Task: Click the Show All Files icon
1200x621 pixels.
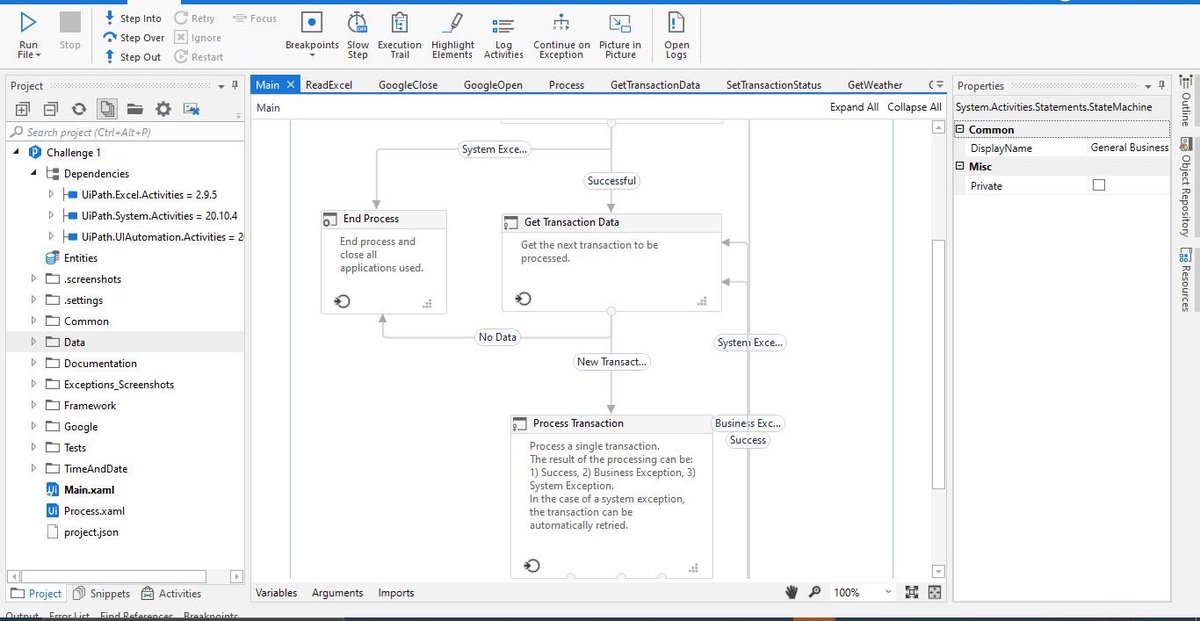Action: pos(107,109)
